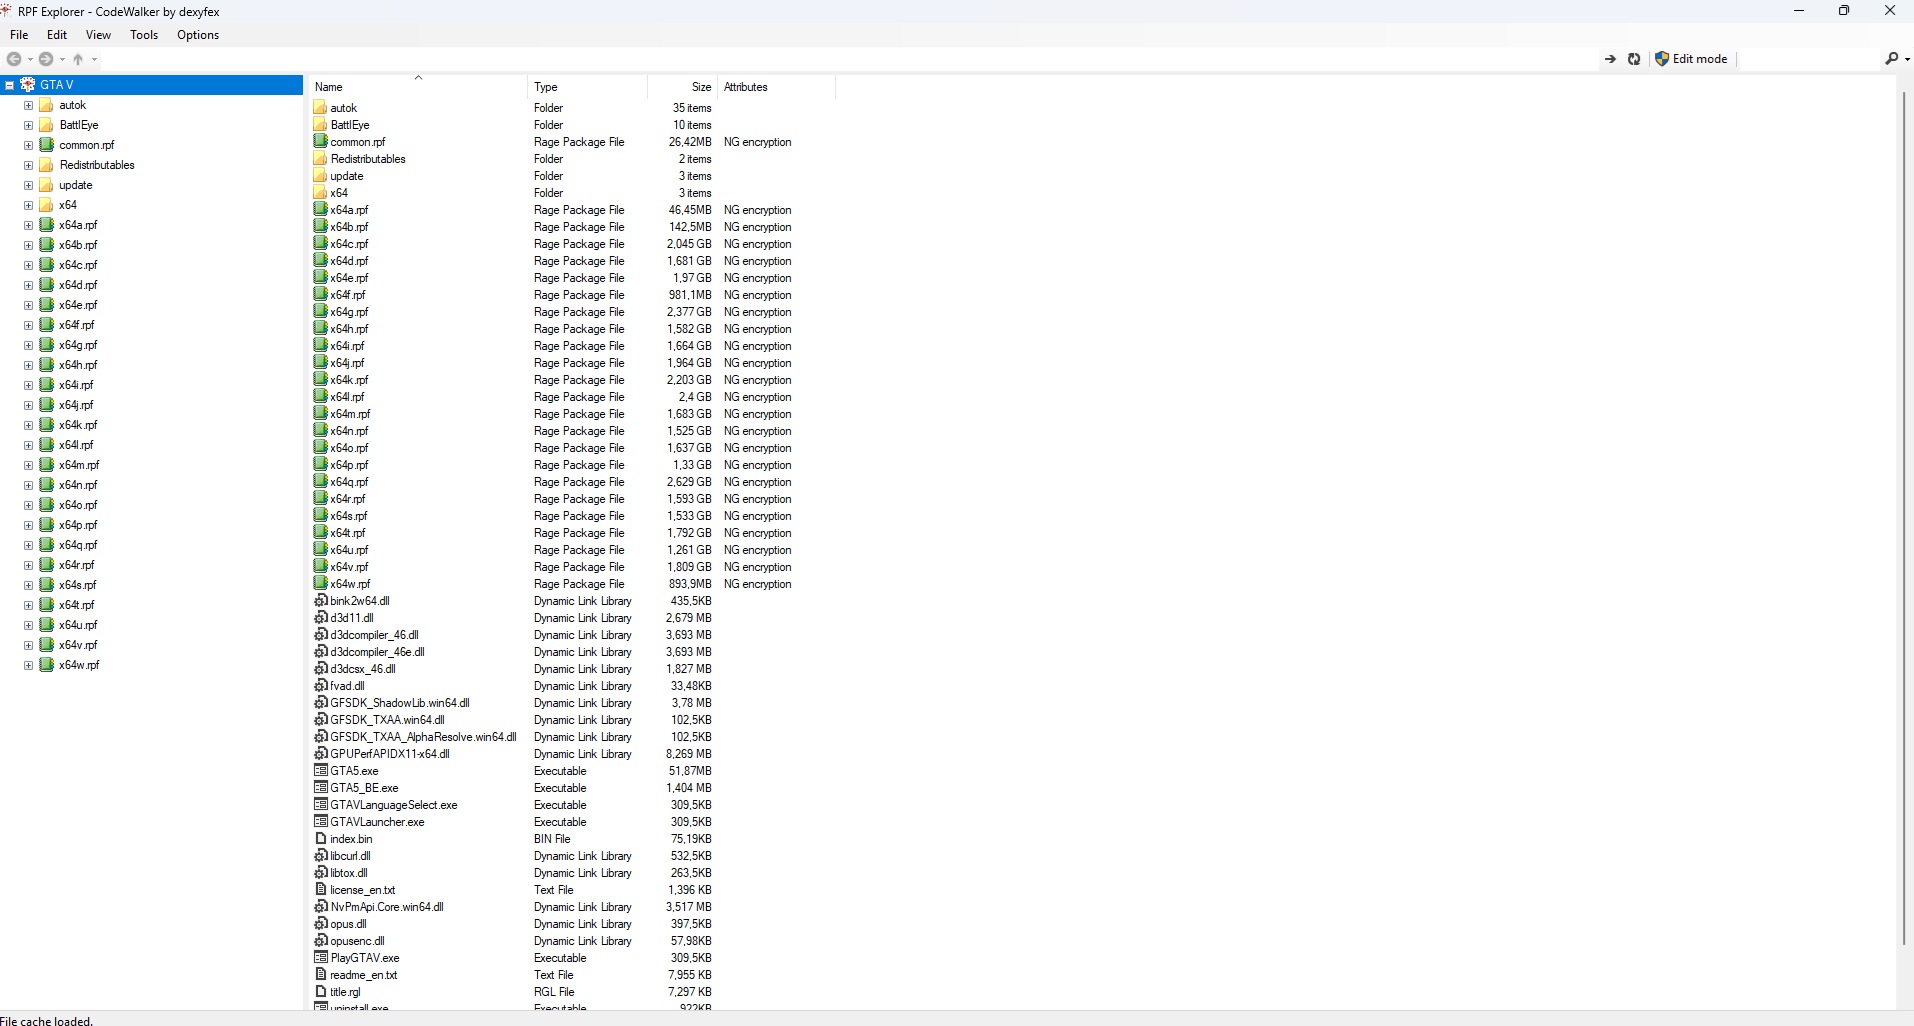The height and width of the screenshot is (1026, 1914).
Task: Click the opus.dll icon
Action: [x=321, y=923]
